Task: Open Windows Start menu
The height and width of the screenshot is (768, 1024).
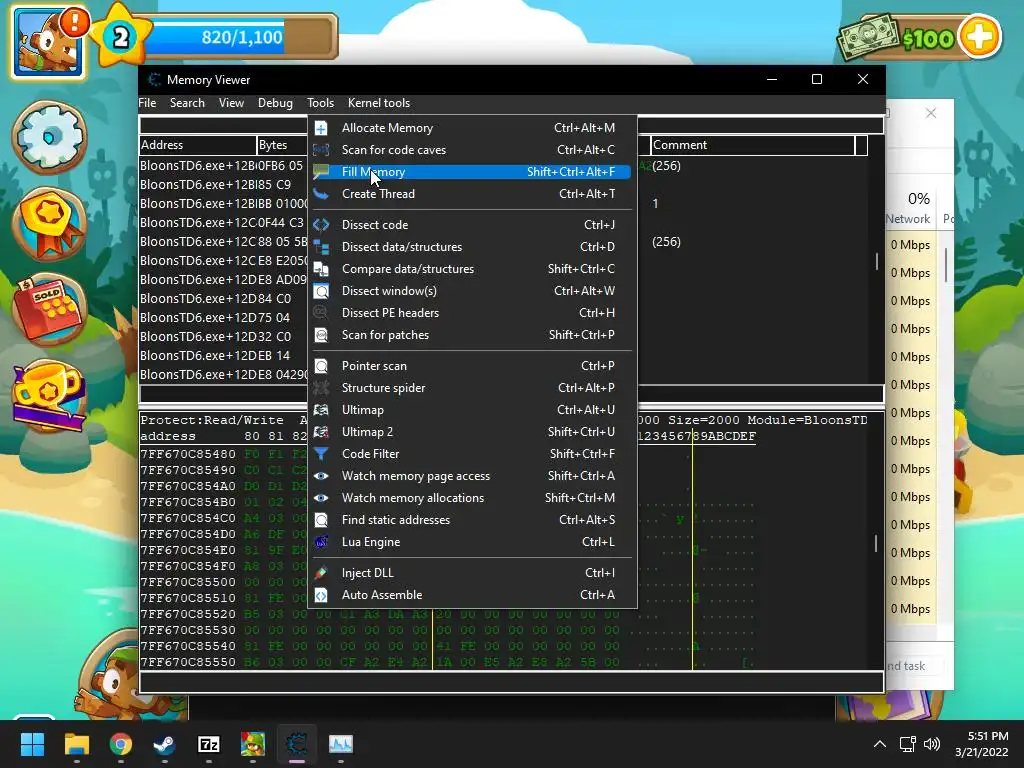Action: coord(32,744)
